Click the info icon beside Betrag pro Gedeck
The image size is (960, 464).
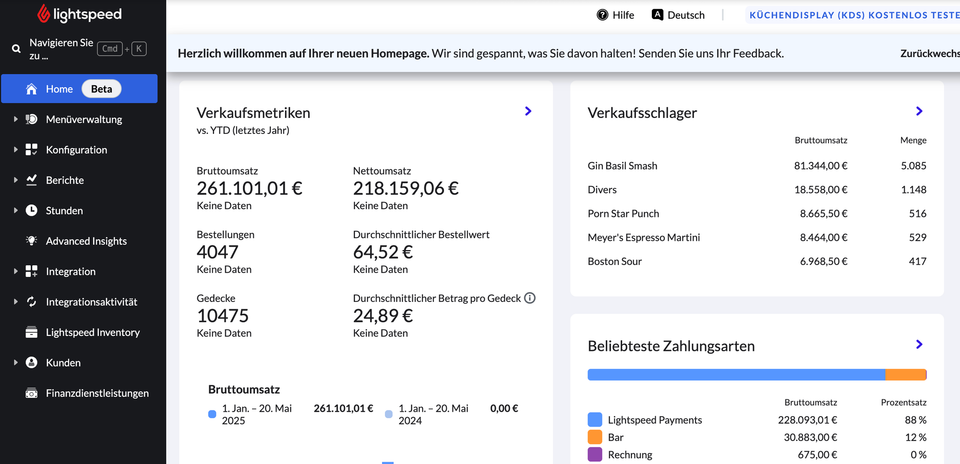pyautogui.click(x=530, y=298)
